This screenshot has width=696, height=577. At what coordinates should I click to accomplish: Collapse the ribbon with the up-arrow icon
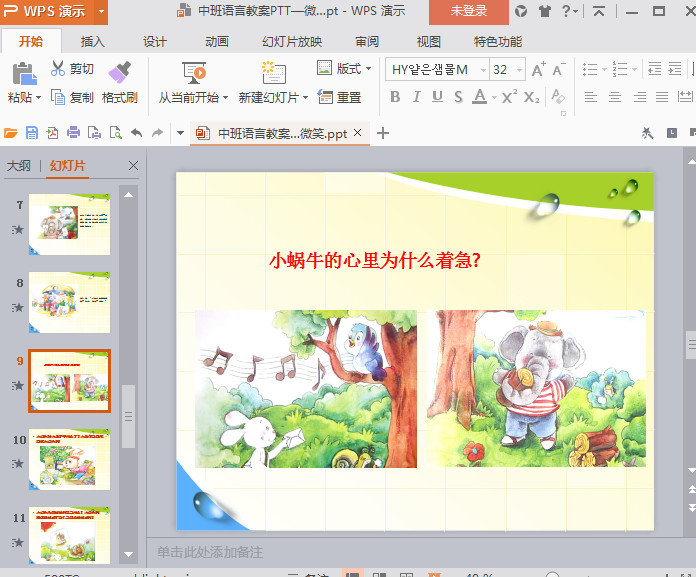click(599, 12)
